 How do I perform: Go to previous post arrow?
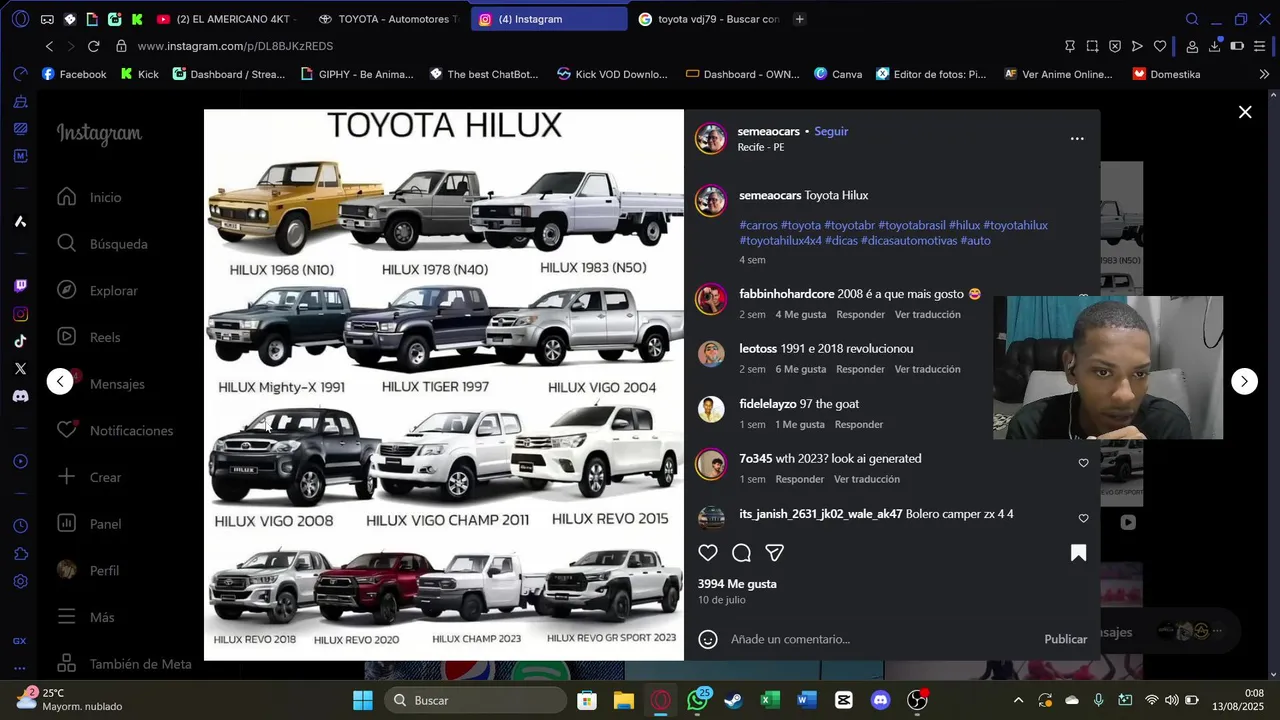click(x=60, y=381)
